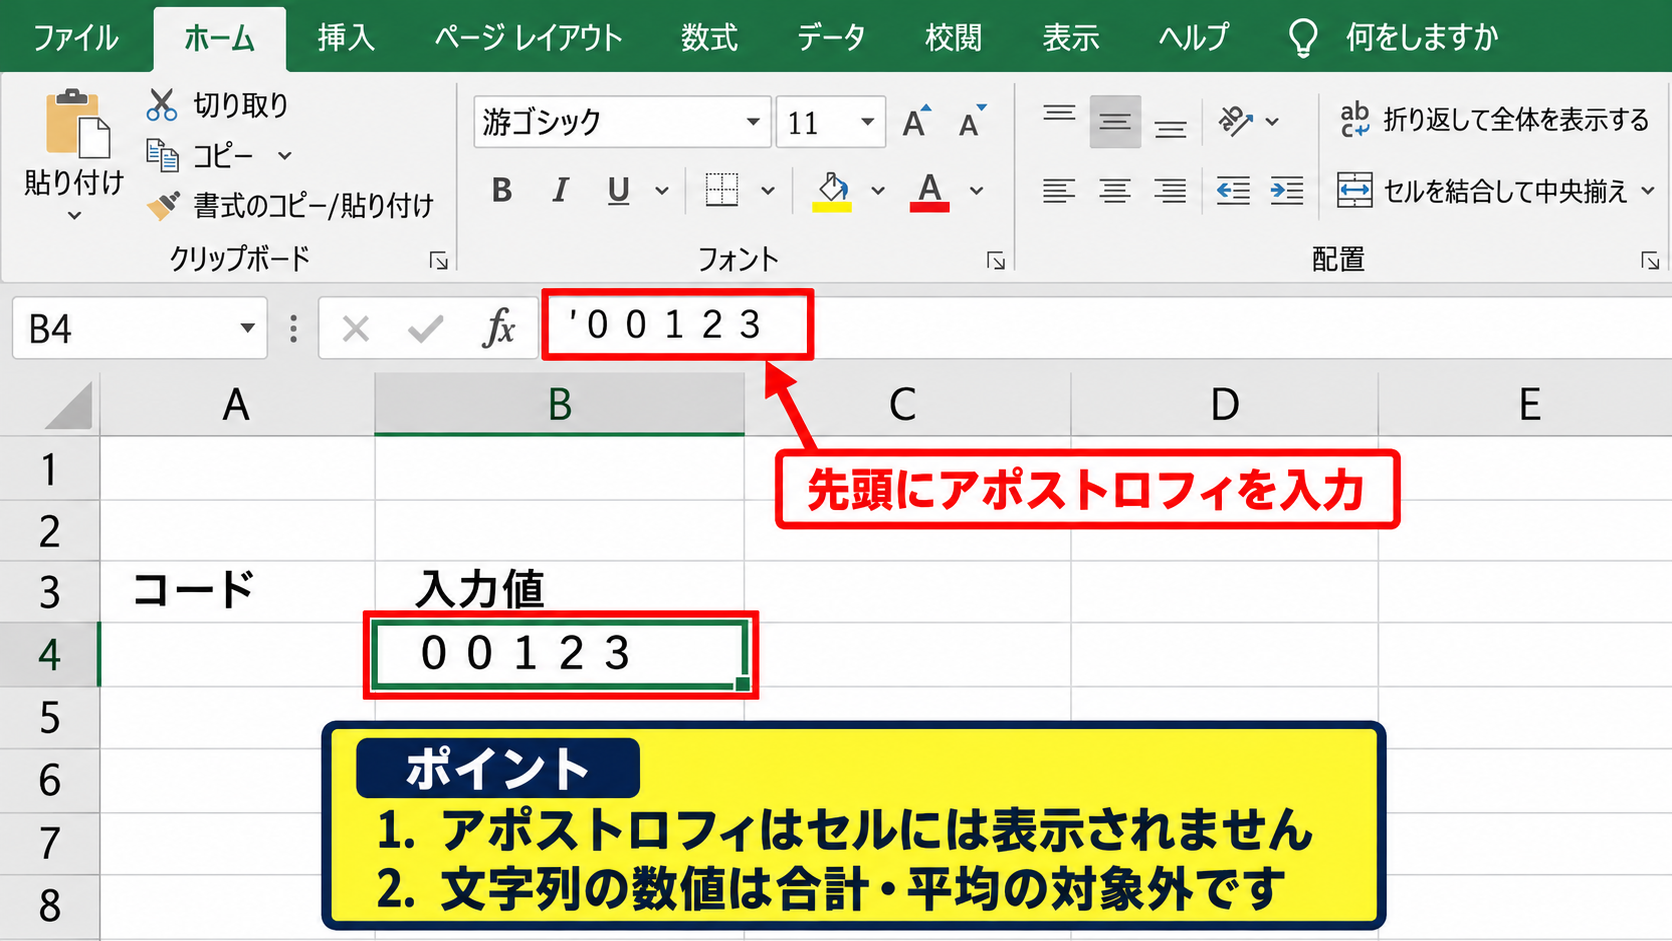Align cell text to the right
1672x941 pixels.
tap(1171, 190)
